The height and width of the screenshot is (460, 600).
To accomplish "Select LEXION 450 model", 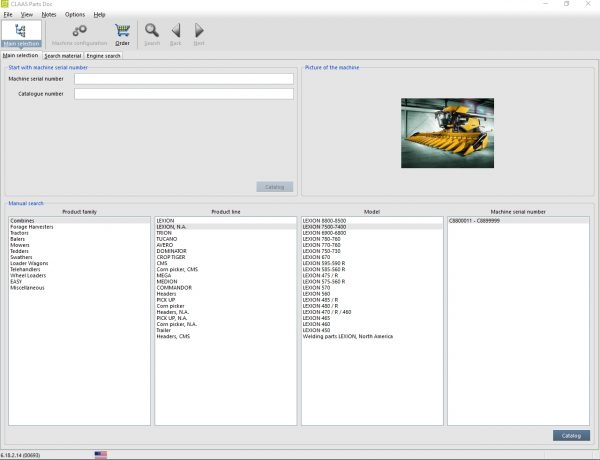I will 372,330.
